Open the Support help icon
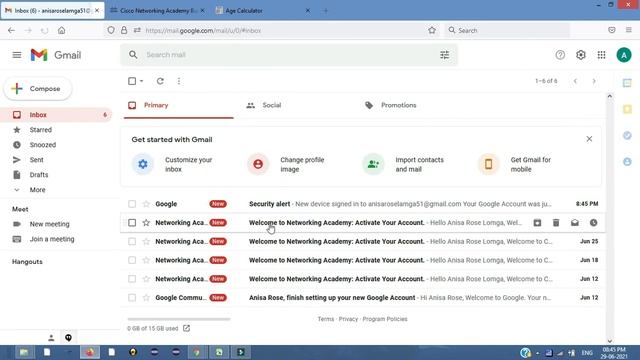This screenshot has width=640, height=360. click(x=560, y=55)
